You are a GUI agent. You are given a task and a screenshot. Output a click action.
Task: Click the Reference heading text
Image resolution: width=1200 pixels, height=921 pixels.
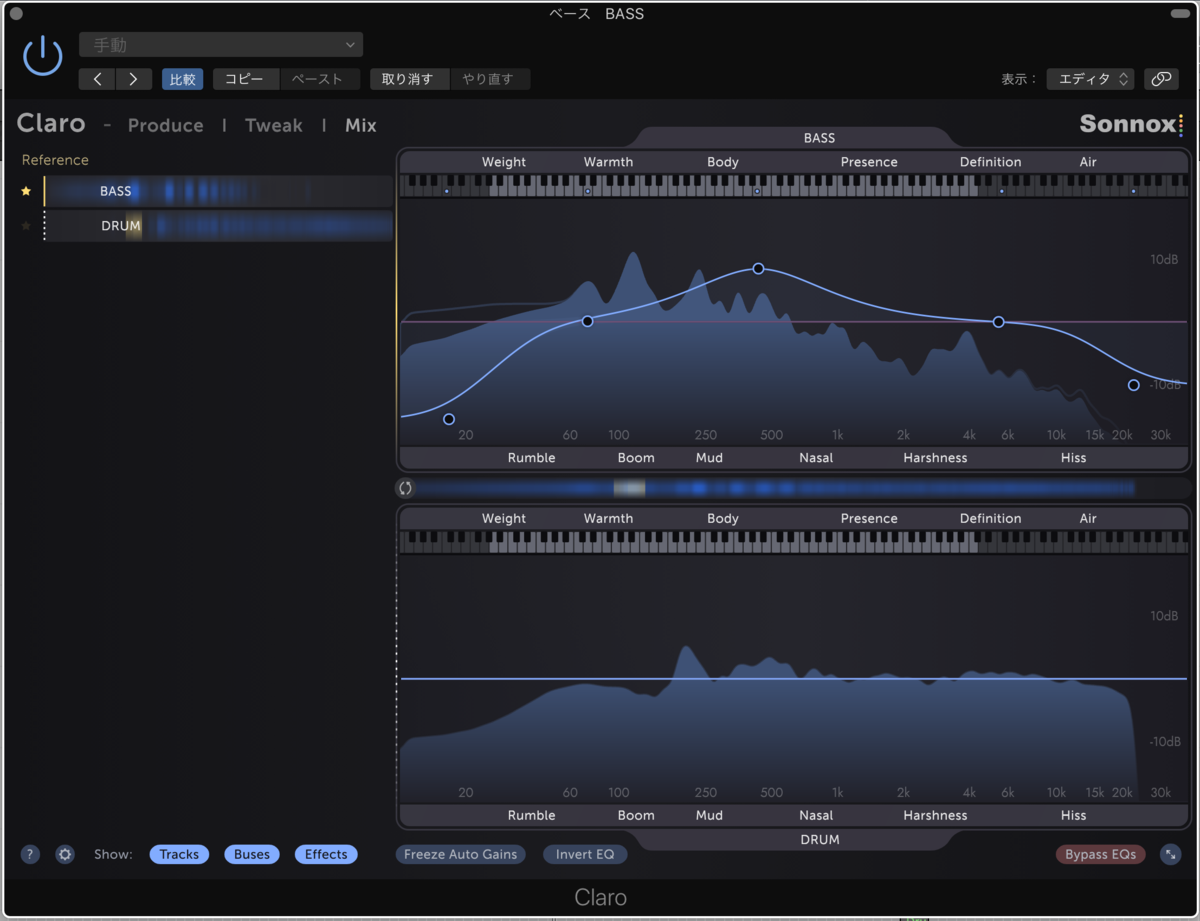click(55, 160)
